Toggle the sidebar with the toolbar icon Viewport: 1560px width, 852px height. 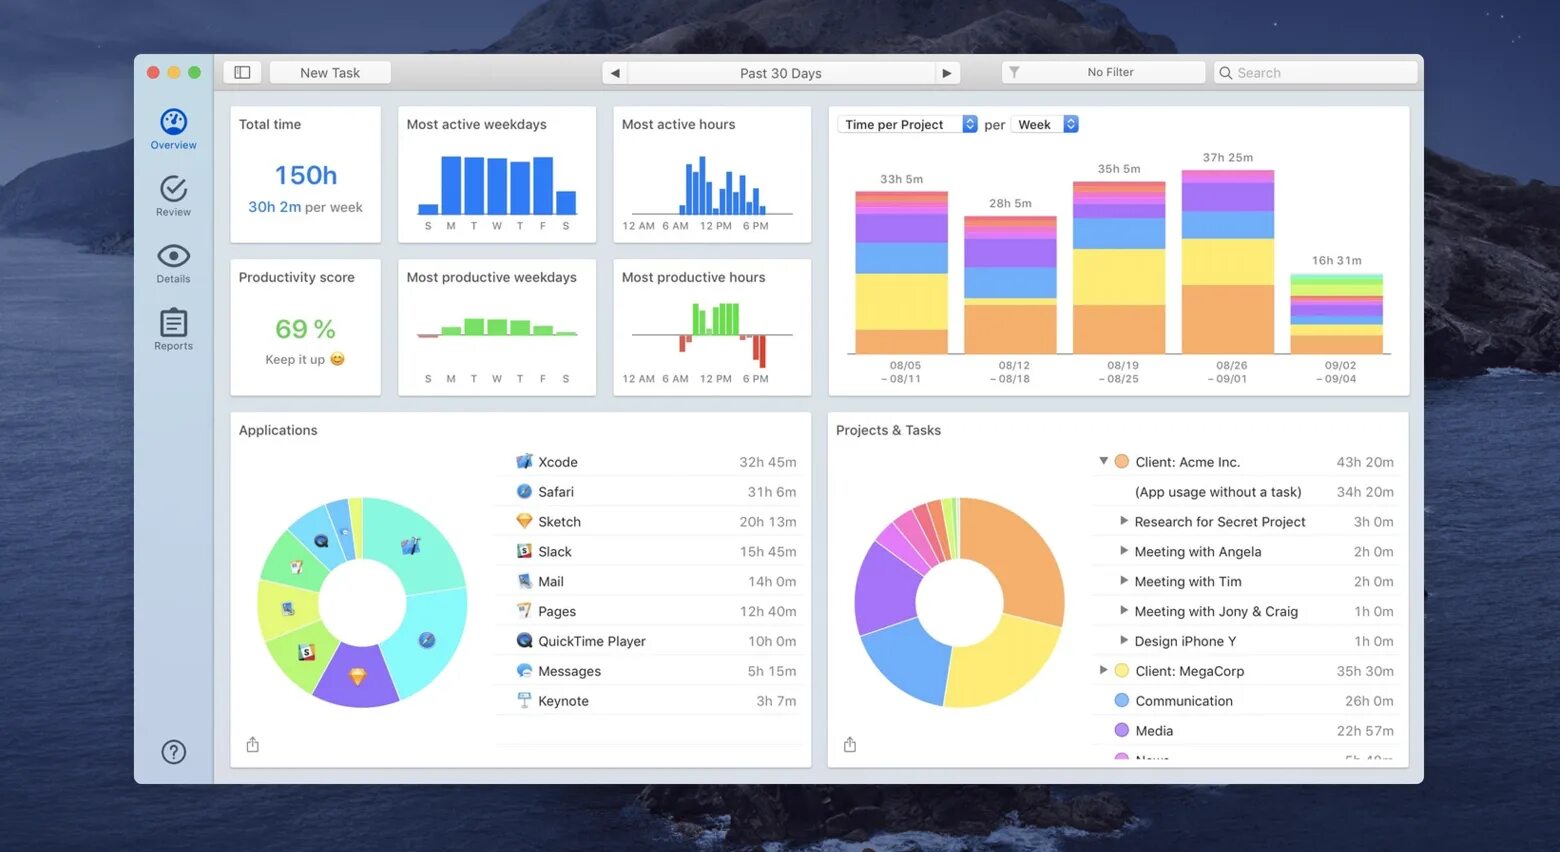242,72
